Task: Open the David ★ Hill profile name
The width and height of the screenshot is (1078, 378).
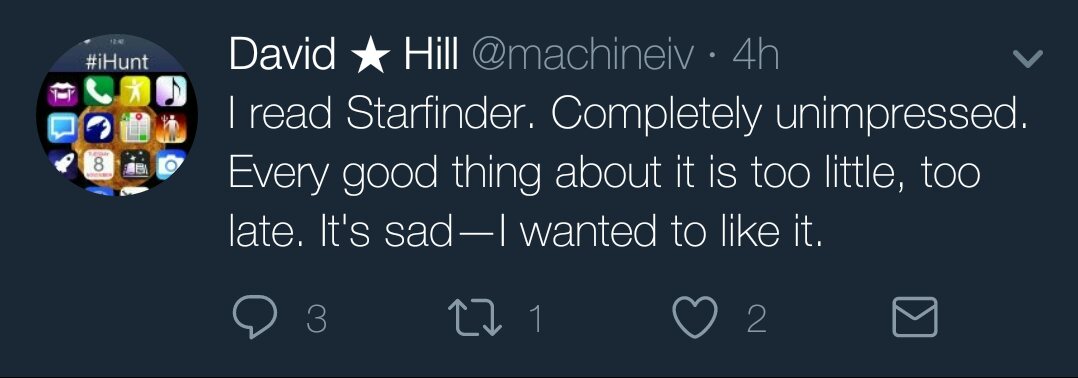Action: (344, 54)
